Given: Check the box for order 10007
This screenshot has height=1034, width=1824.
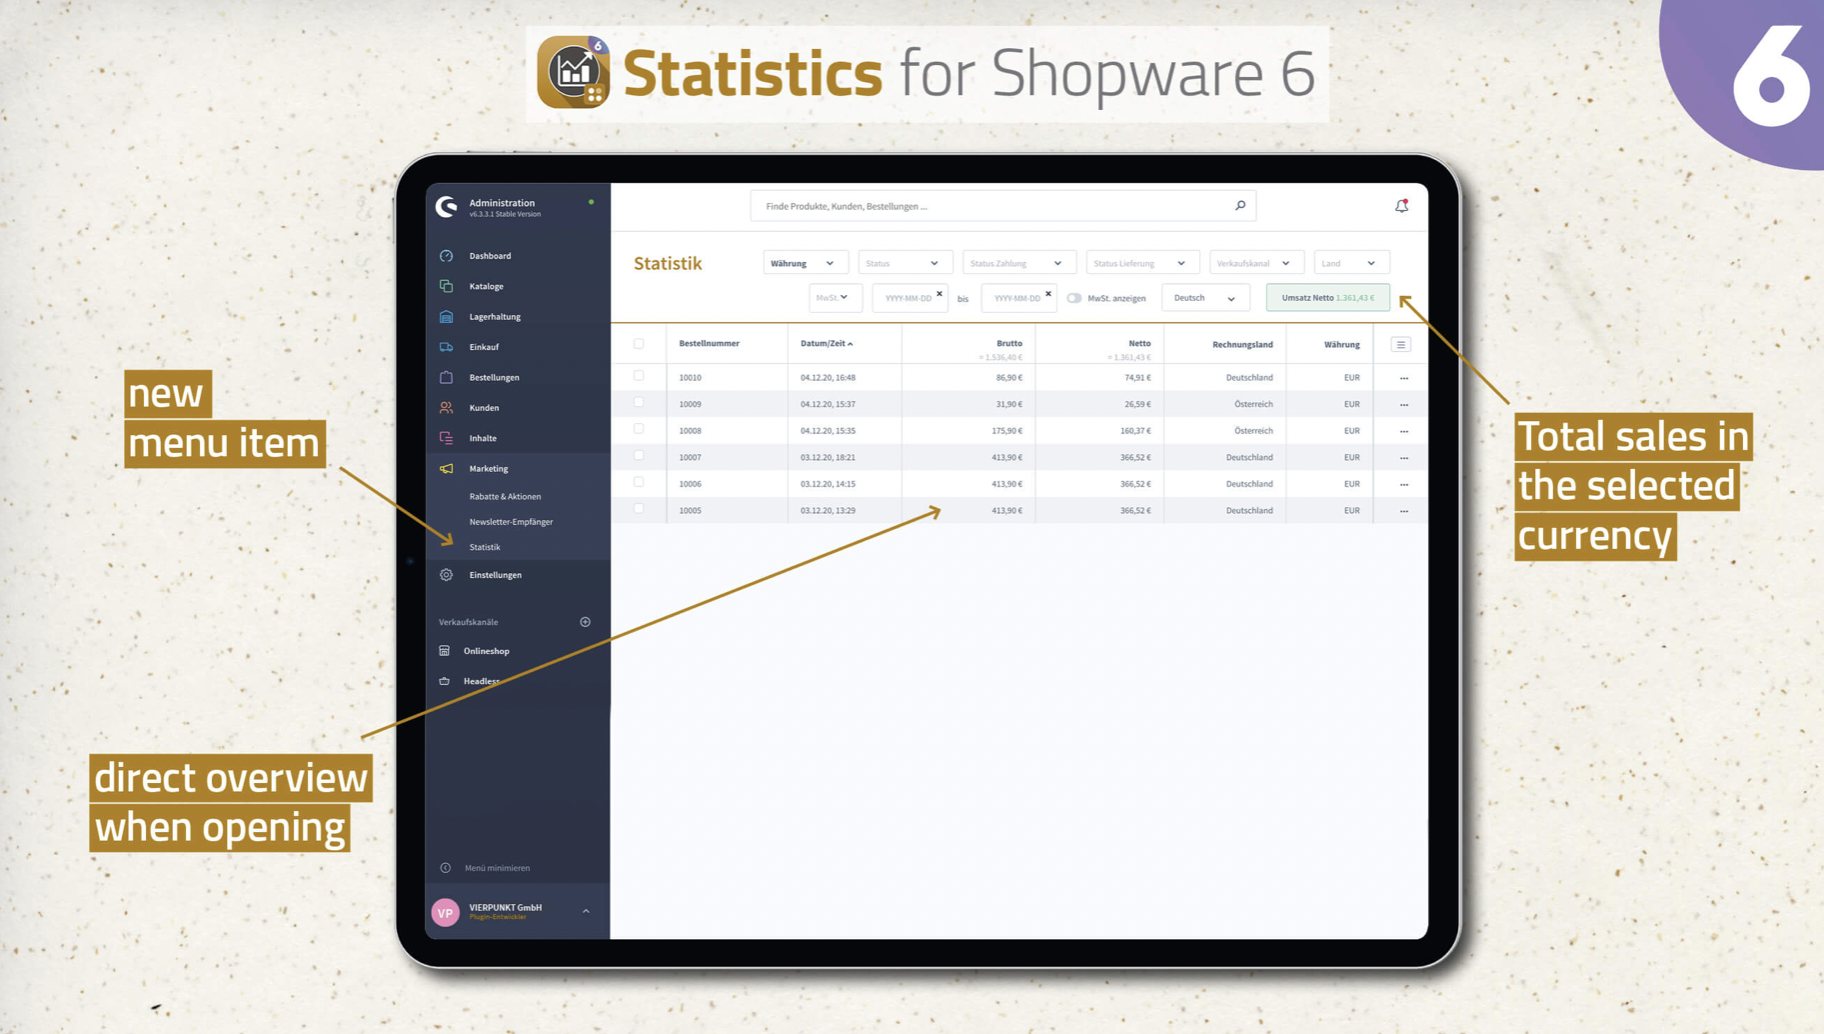Looking at the screenshot, I should pyautogui.click(x=639, y=456).
